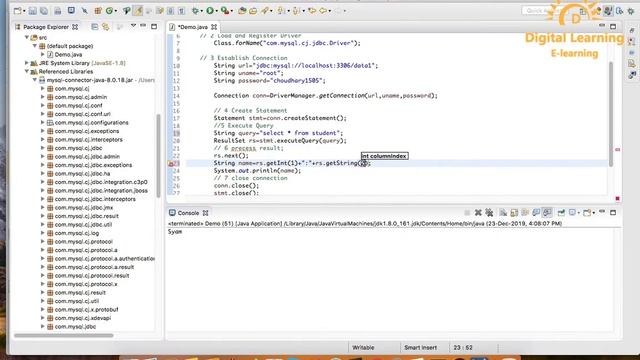
Task: Close the *Demo.java editor tab
Action: [x=214, y=27]
